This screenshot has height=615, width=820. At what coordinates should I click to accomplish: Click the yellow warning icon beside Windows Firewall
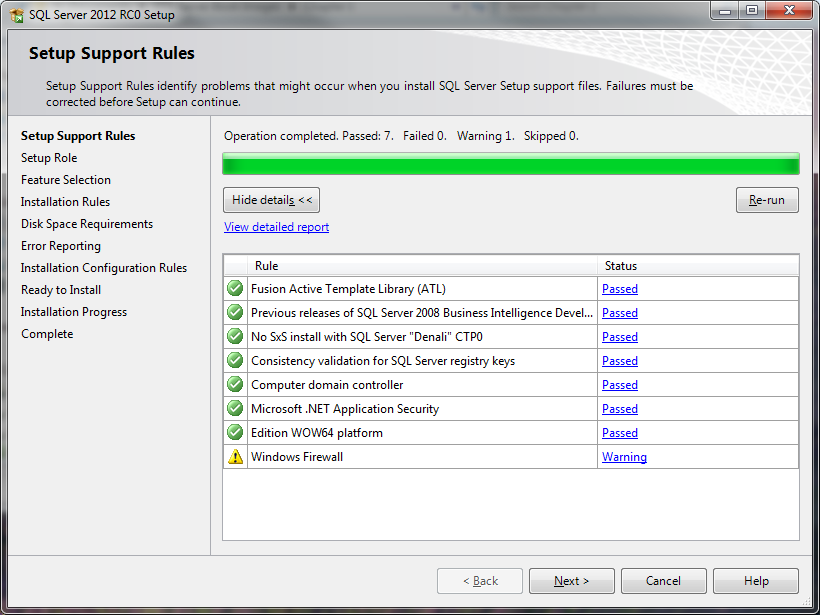click(x=235, y=457)
